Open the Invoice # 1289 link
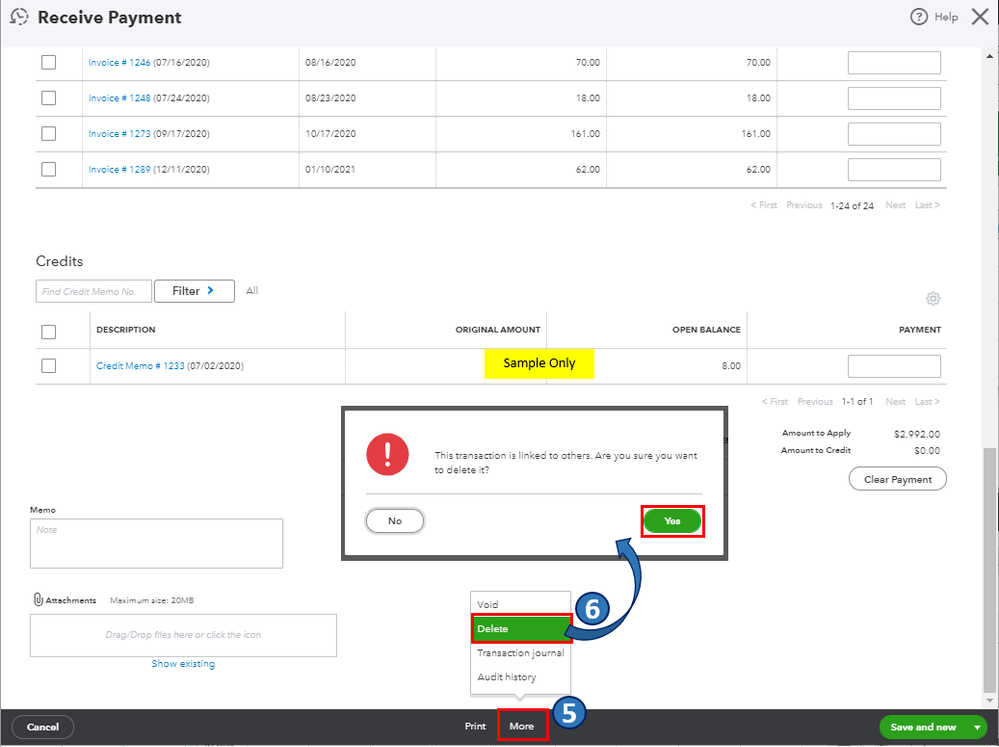 click(119, 170)
